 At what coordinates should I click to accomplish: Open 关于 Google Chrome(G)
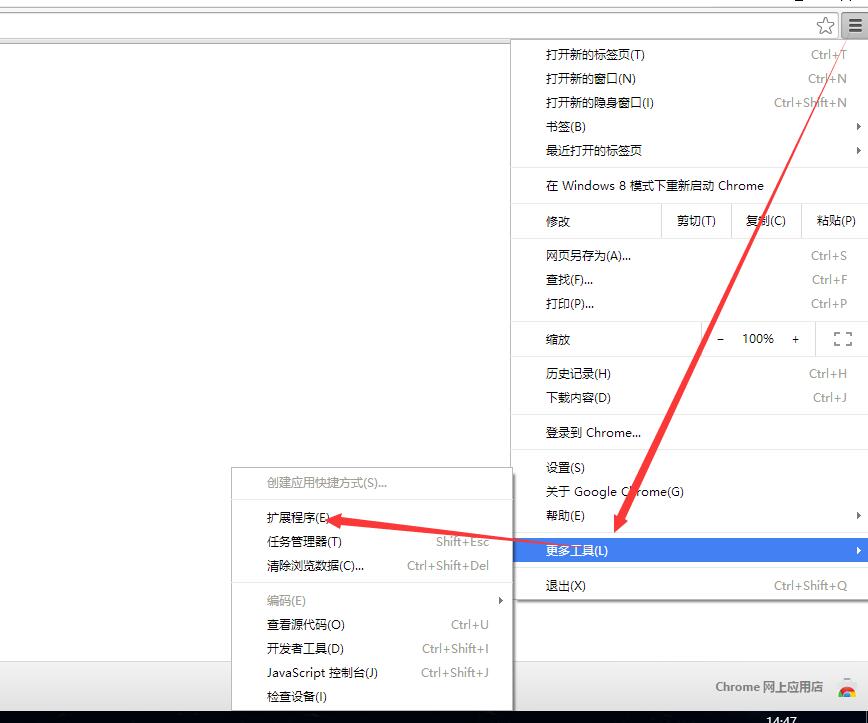[x=689, y=492]
